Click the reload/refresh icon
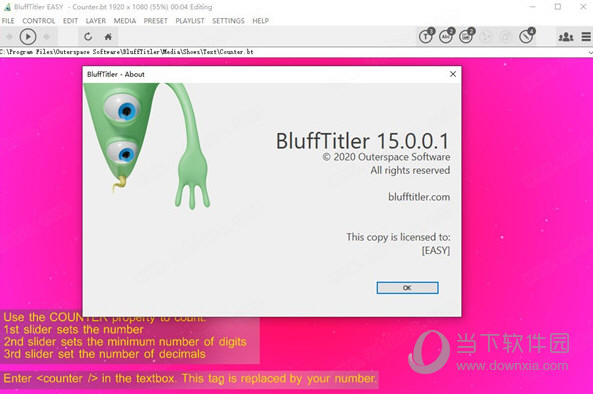 [x=88, y=37]
